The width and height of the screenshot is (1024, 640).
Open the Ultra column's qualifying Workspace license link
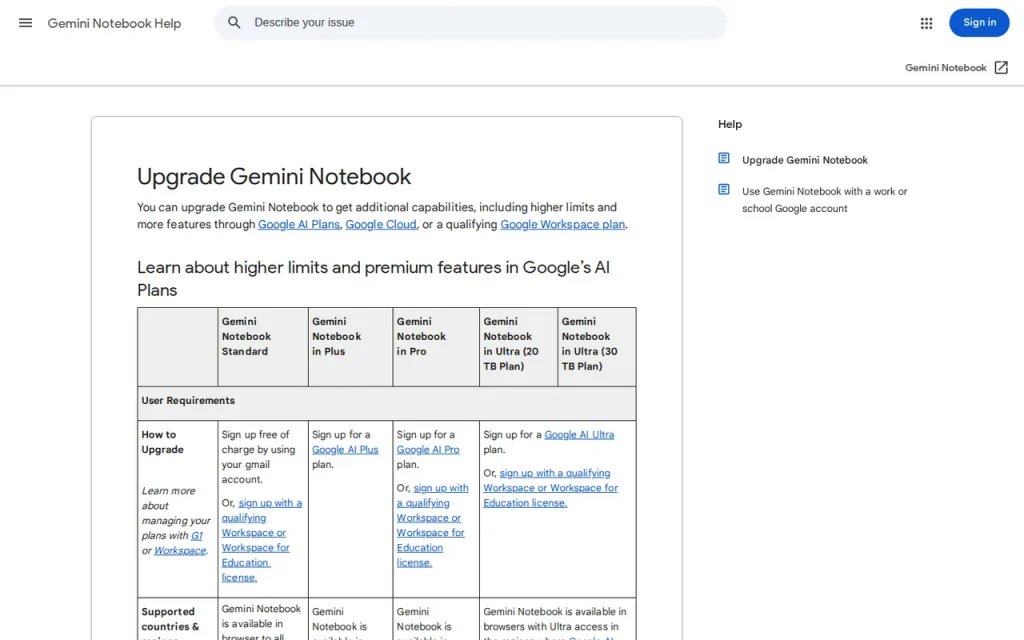pyautogui.click(x=550, y=488)
